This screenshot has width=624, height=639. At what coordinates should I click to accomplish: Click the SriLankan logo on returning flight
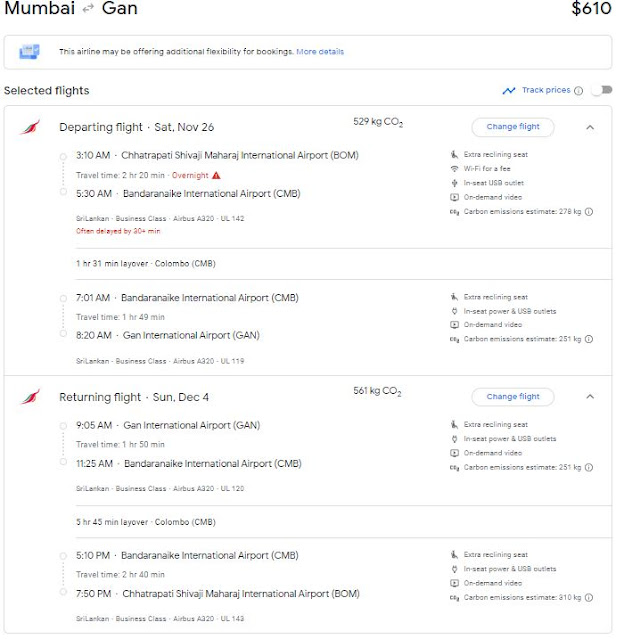[31, 398]
